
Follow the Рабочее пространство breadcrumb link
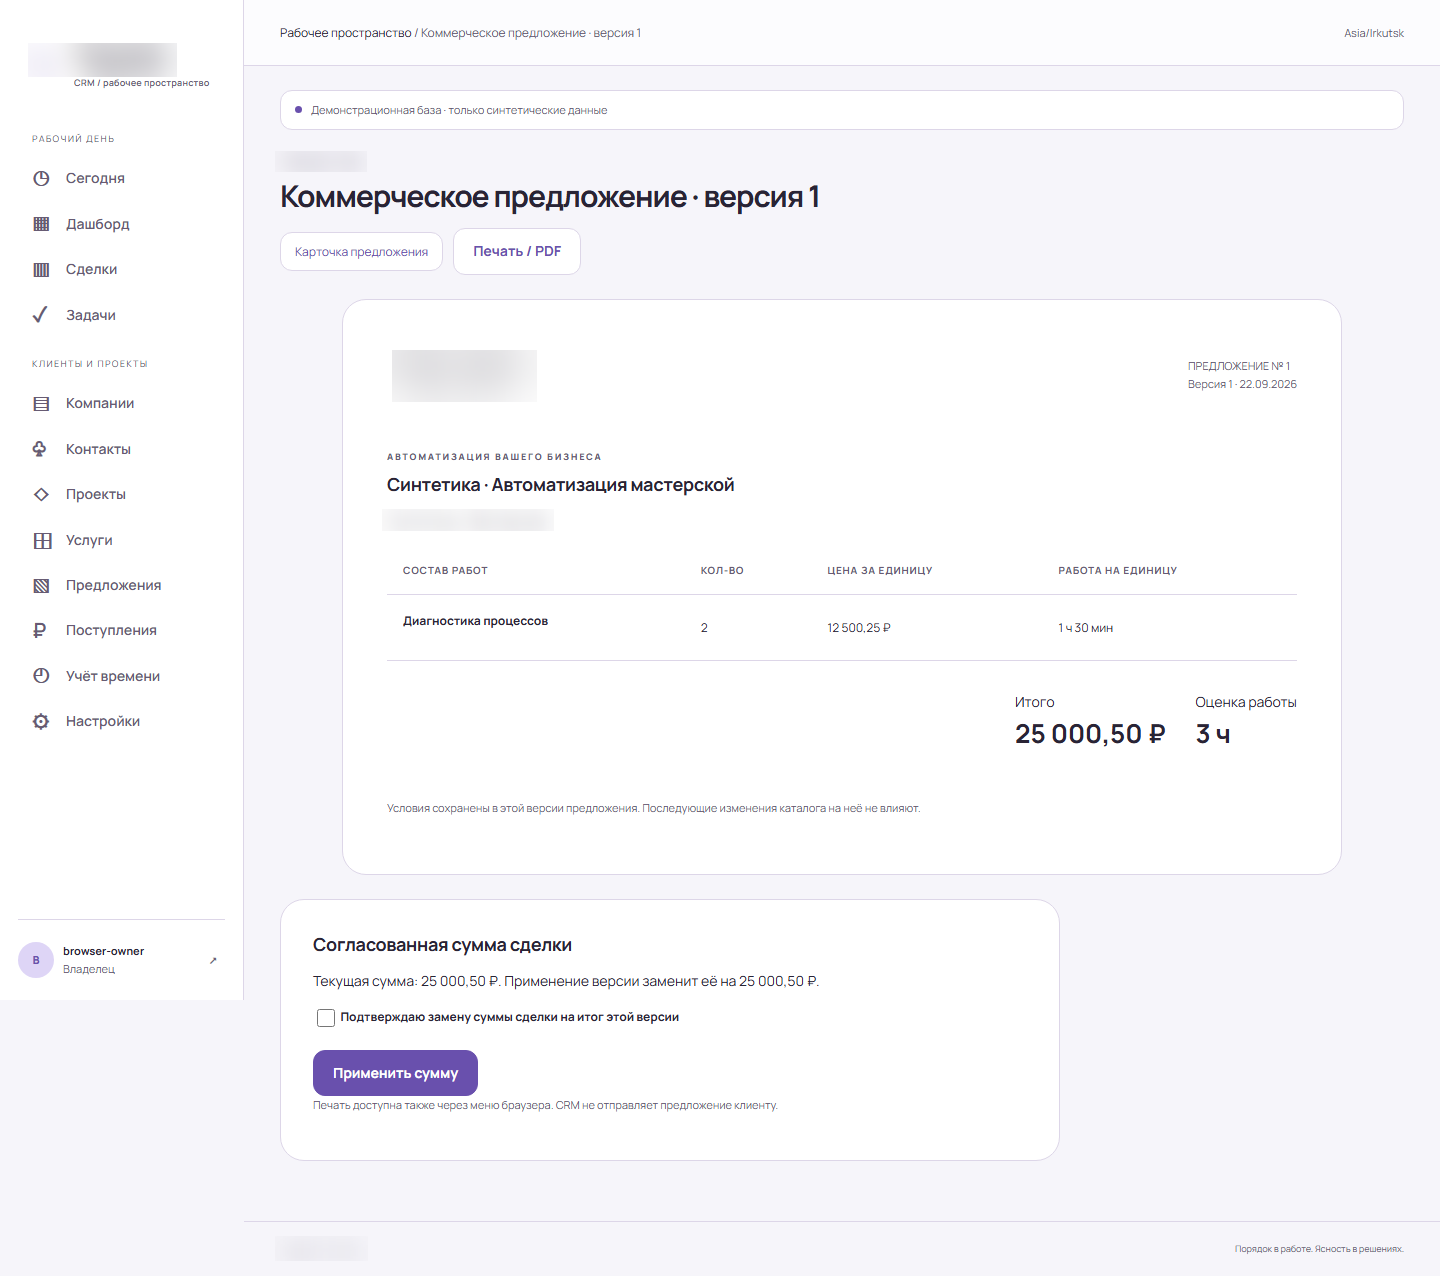[345, 33]
